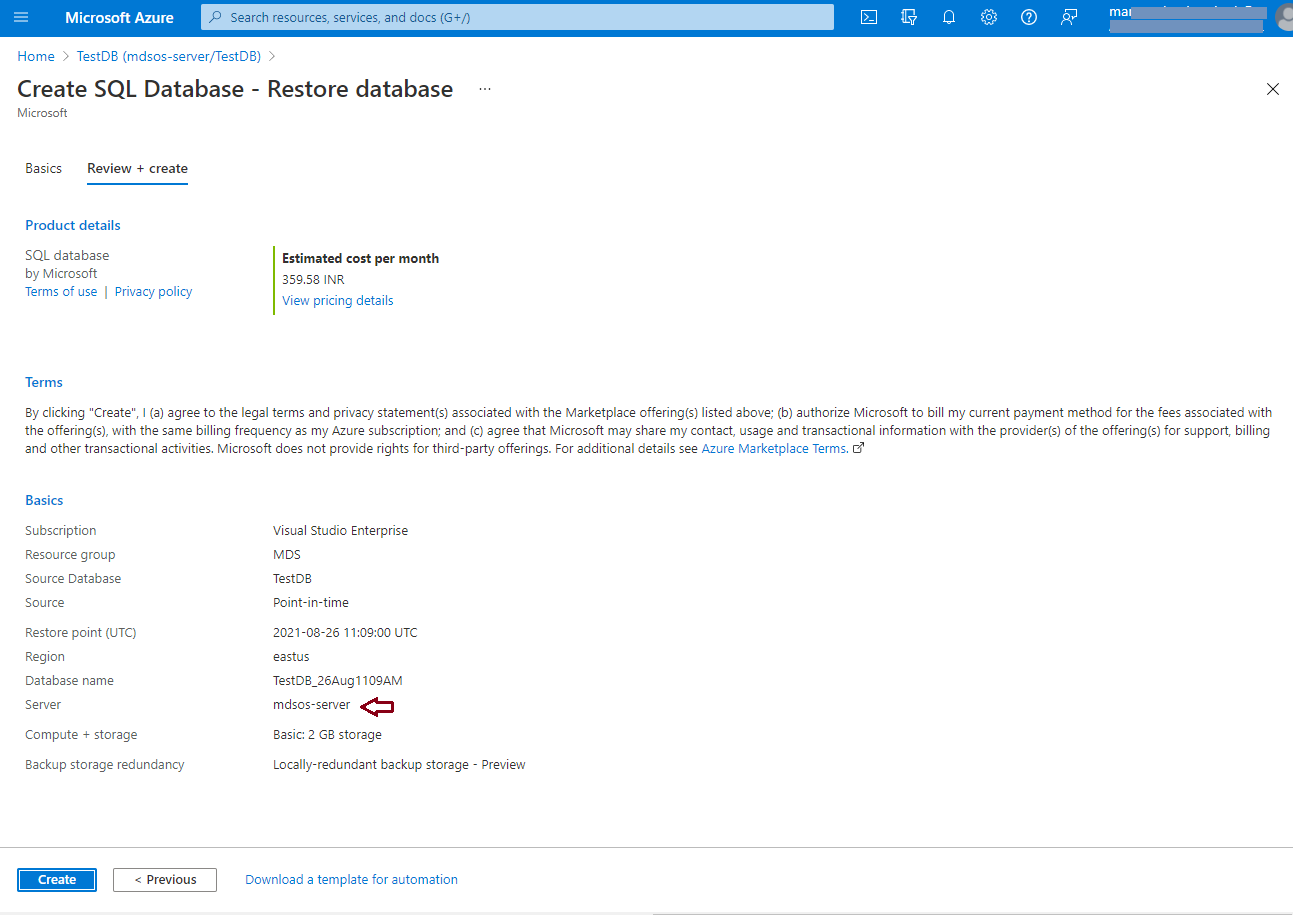Open Download a template for automation
Viewport: 1293px width, 915px height.
(351, 880)
